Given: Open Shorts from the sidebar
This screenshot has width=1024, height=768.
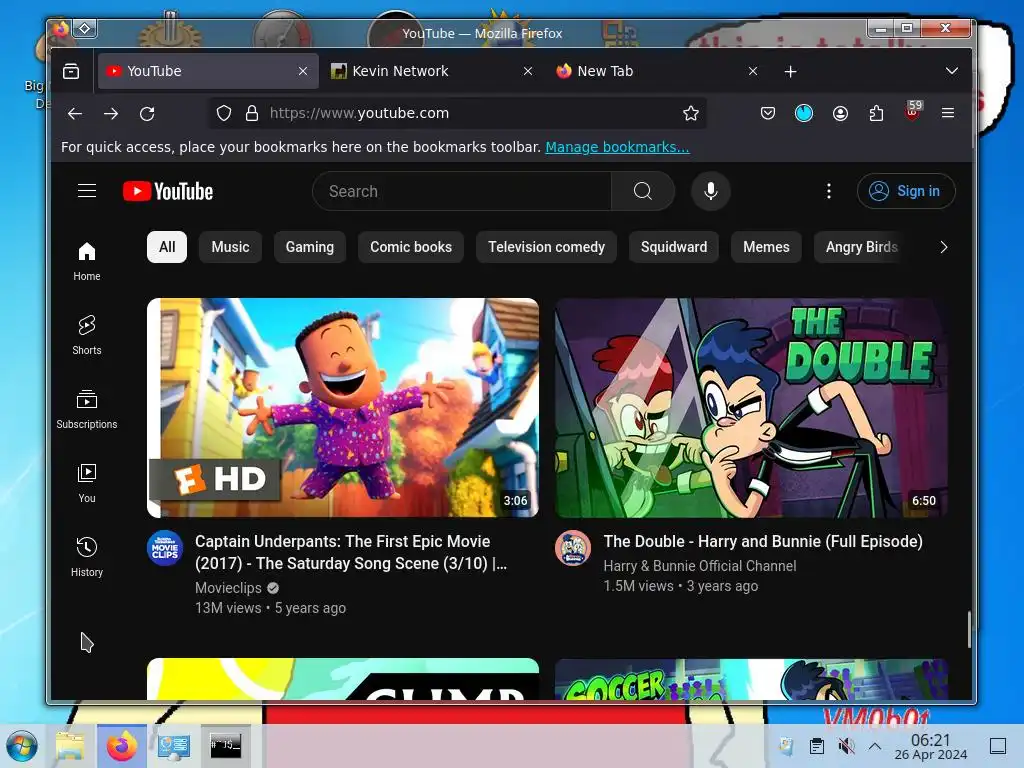Looking at the screenshot, I should (87, 335).
